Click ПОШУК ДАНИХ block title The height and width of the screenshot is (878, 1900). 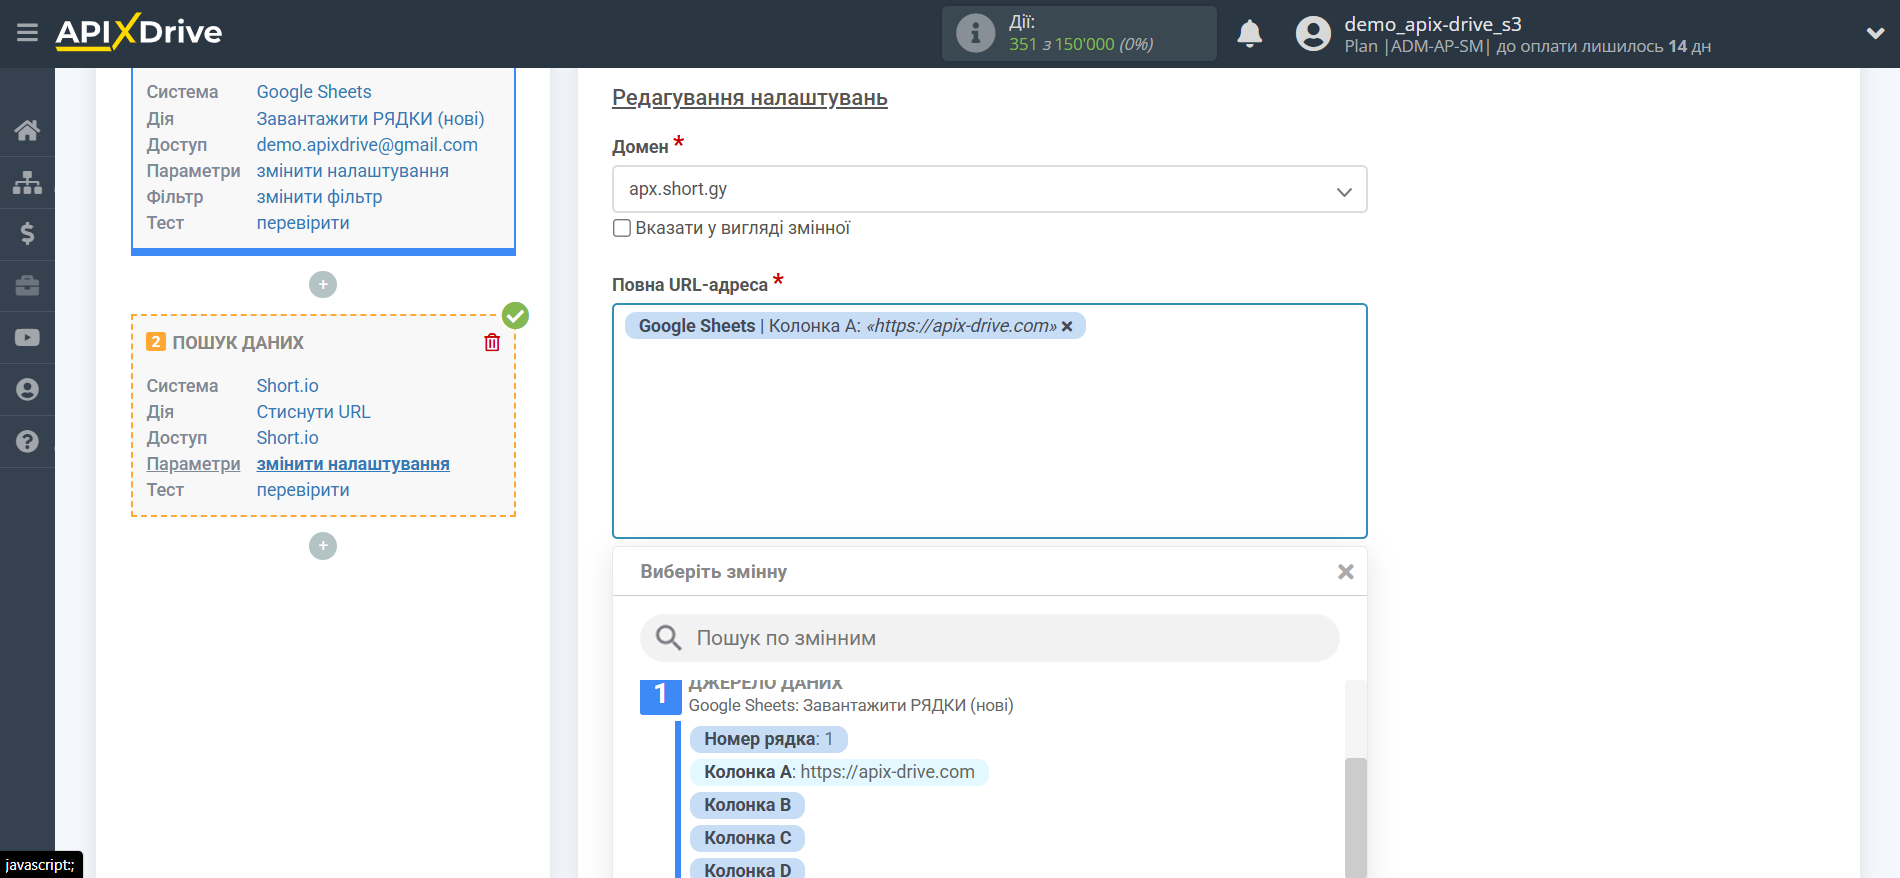[238, 343]
